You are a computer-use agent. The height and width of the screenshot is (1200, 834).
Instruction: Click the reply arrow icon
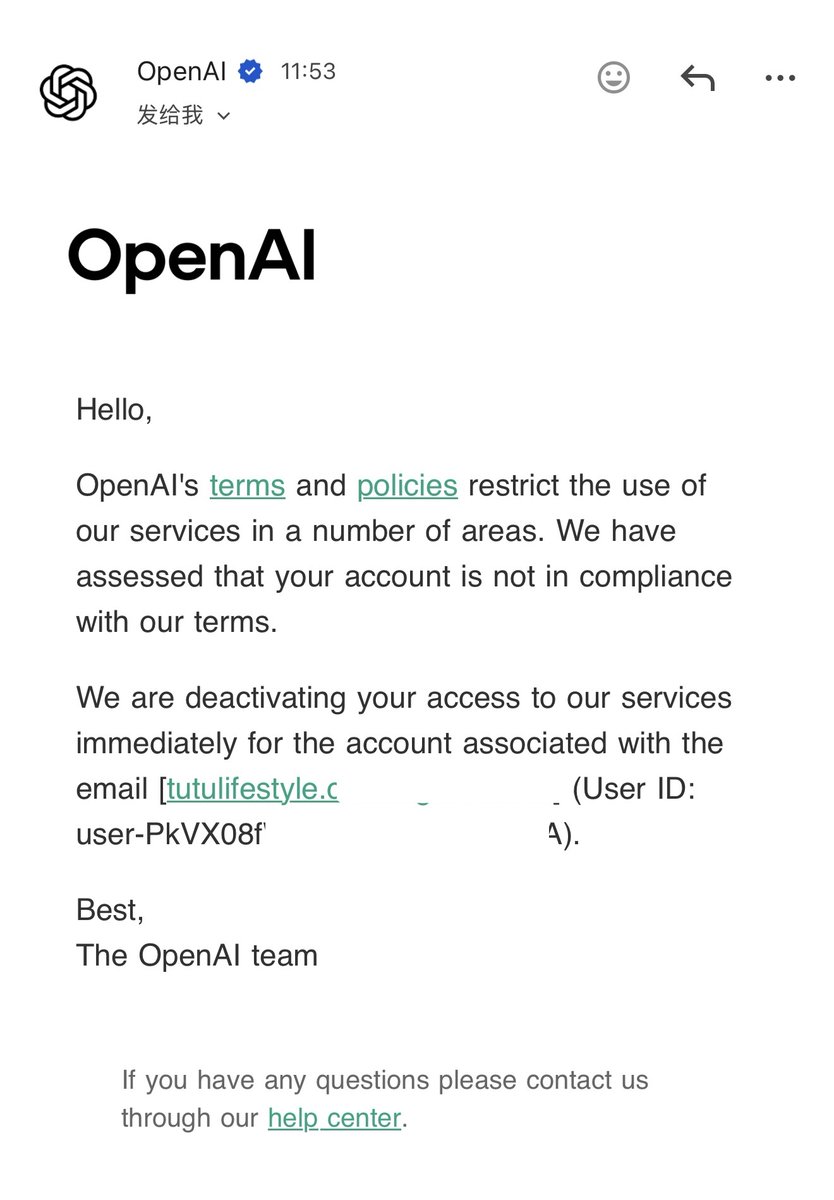pyautogui.click(x=698, y=79)
